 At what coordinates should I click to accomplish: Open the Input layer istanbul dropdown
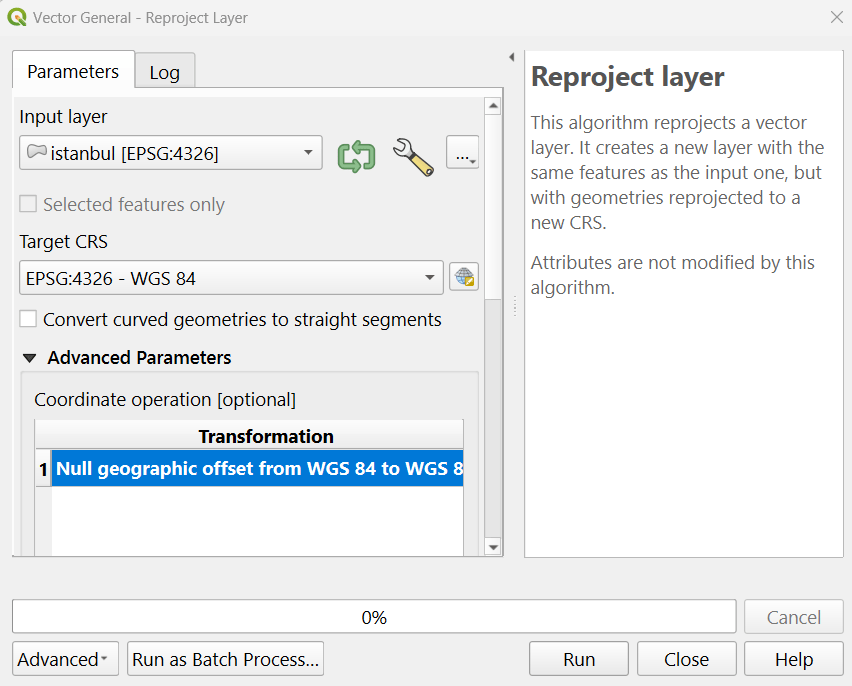point(170,153)
